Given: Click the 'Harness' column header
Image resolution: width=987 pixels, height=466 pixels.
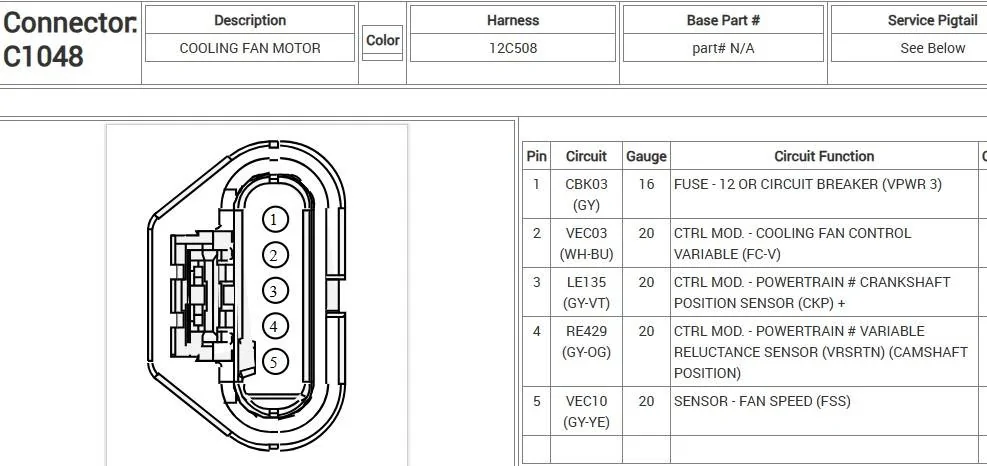Looking at the screenshot, I should pos(513,20).
